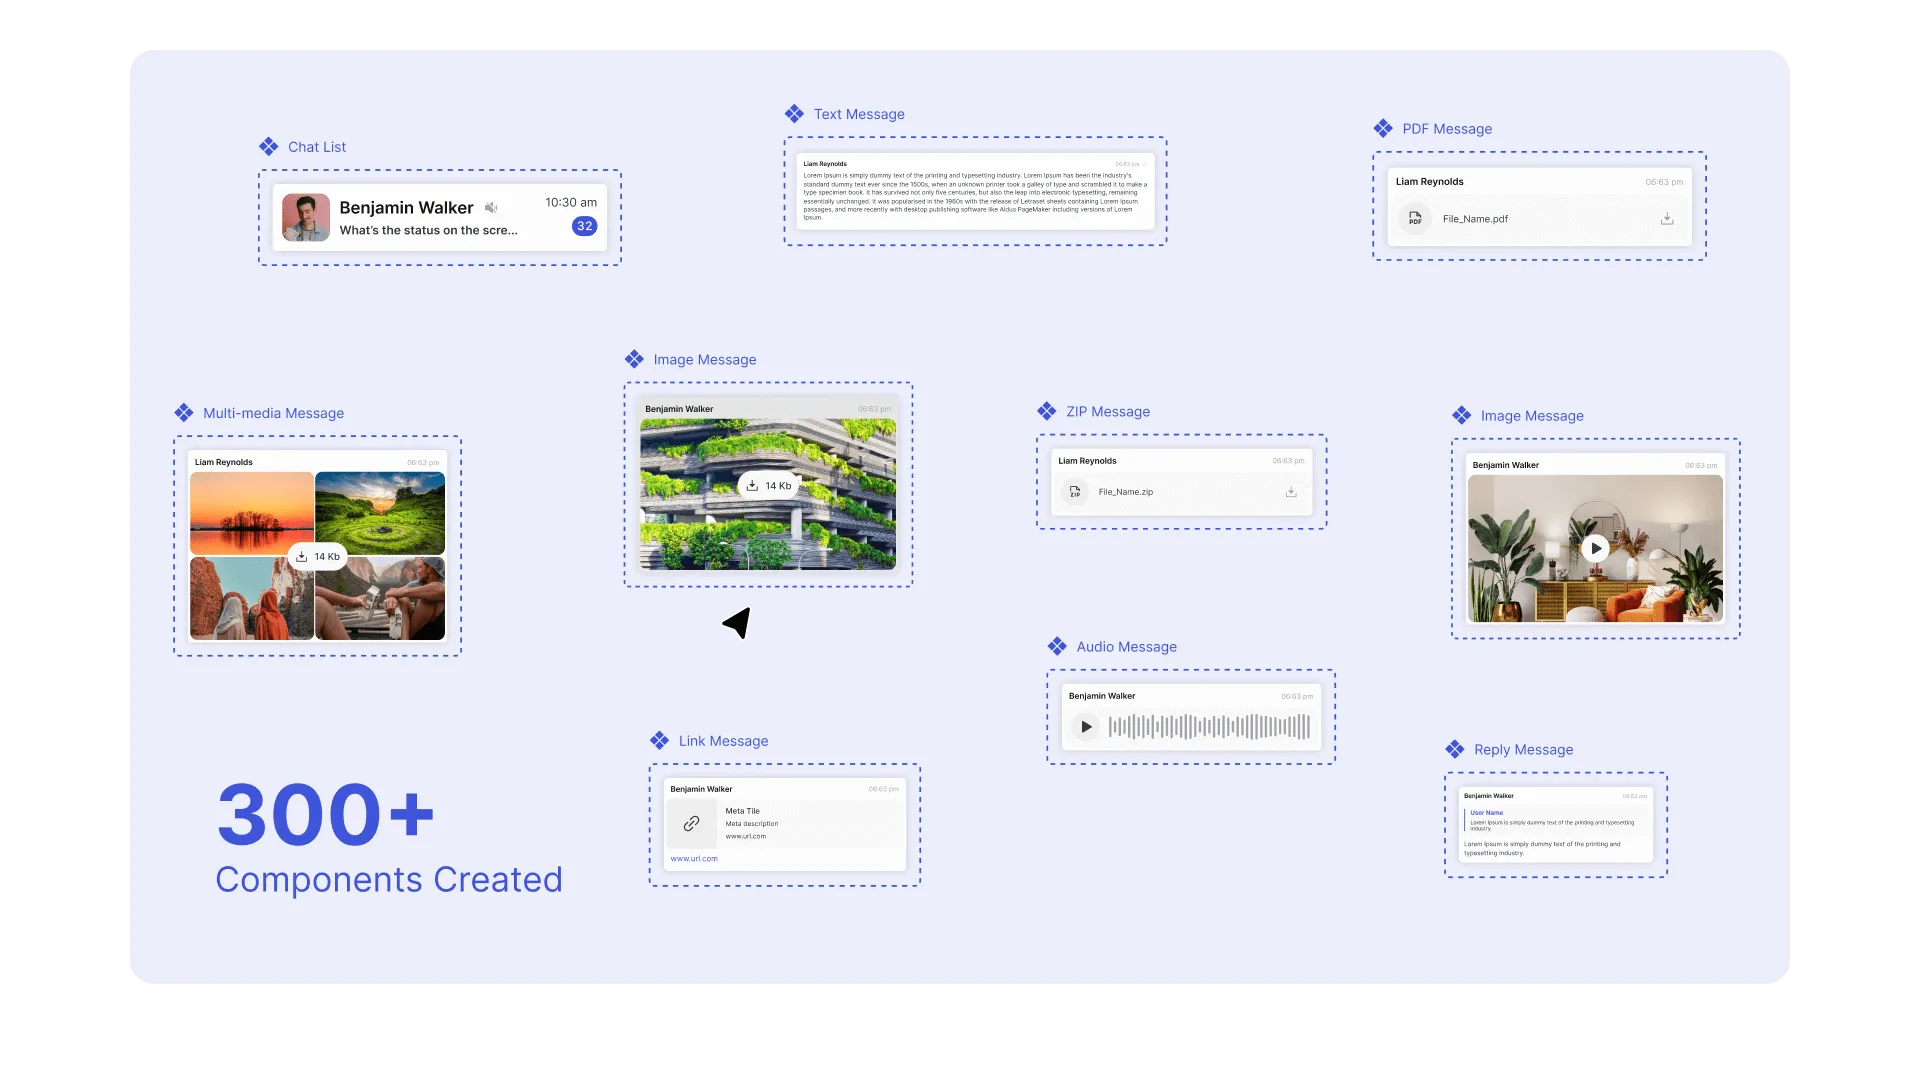This screenshot has width=1920, height=1084.
Task: Select the green crater landscape thumbnail
Action: click(x=380, y=513)
